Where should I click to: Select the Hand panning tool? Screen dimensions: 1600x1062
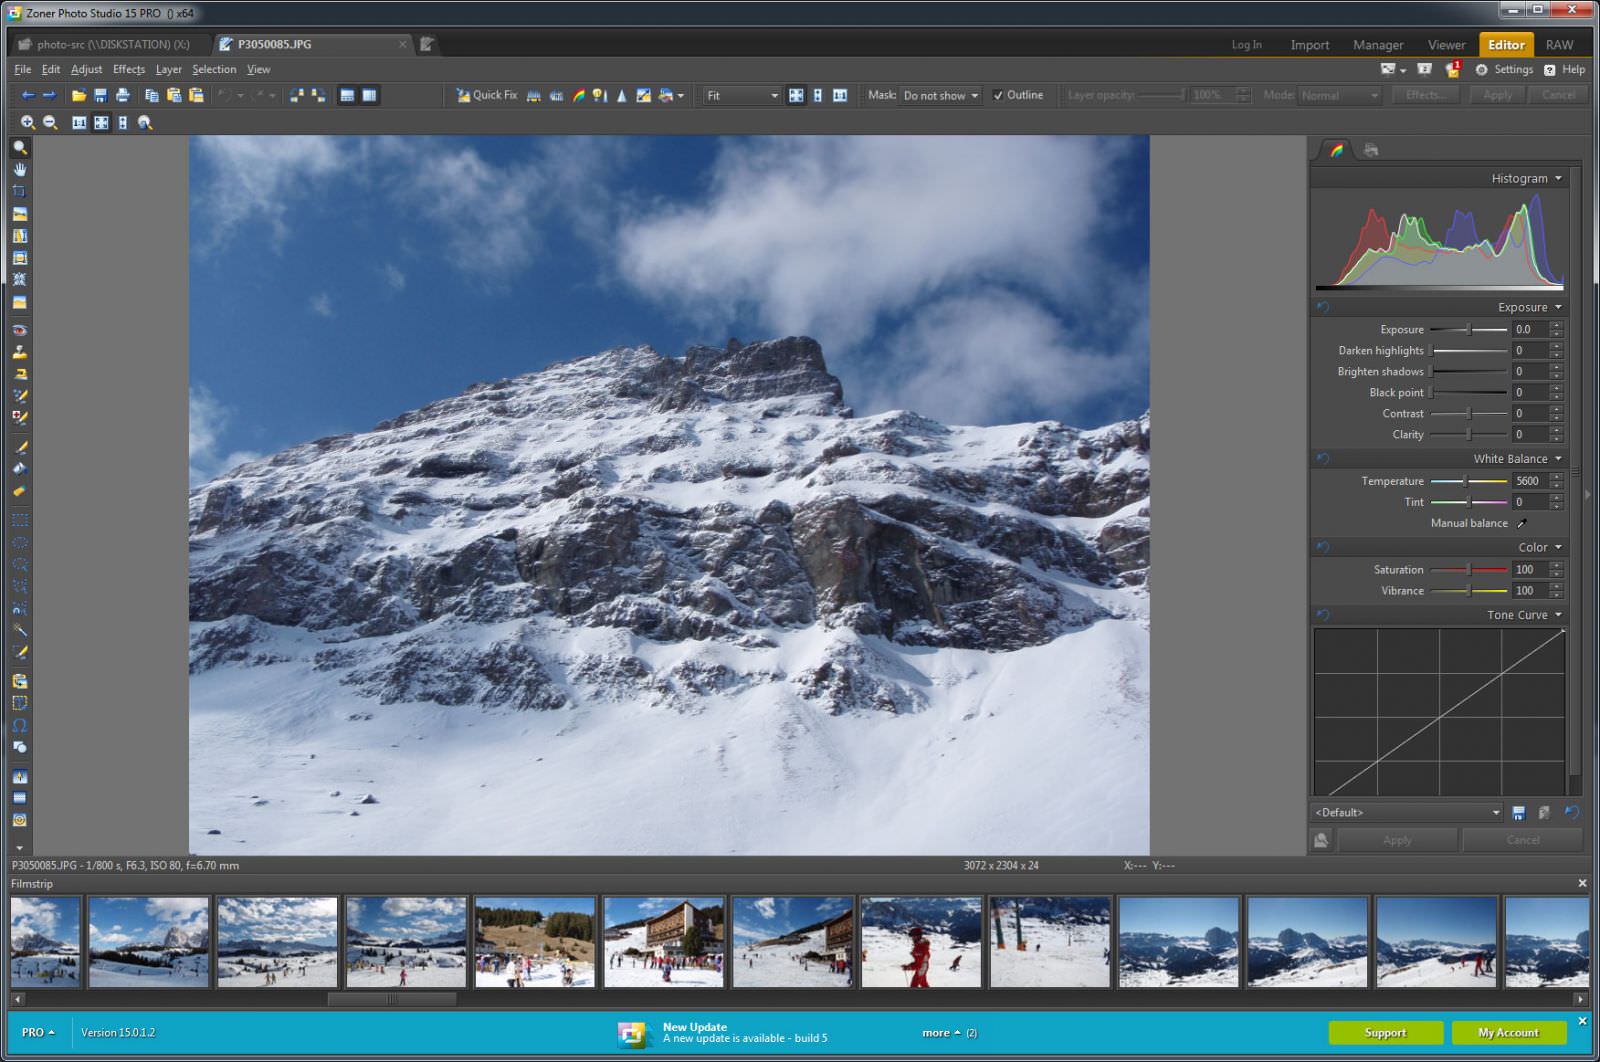(x=20, y=170)
